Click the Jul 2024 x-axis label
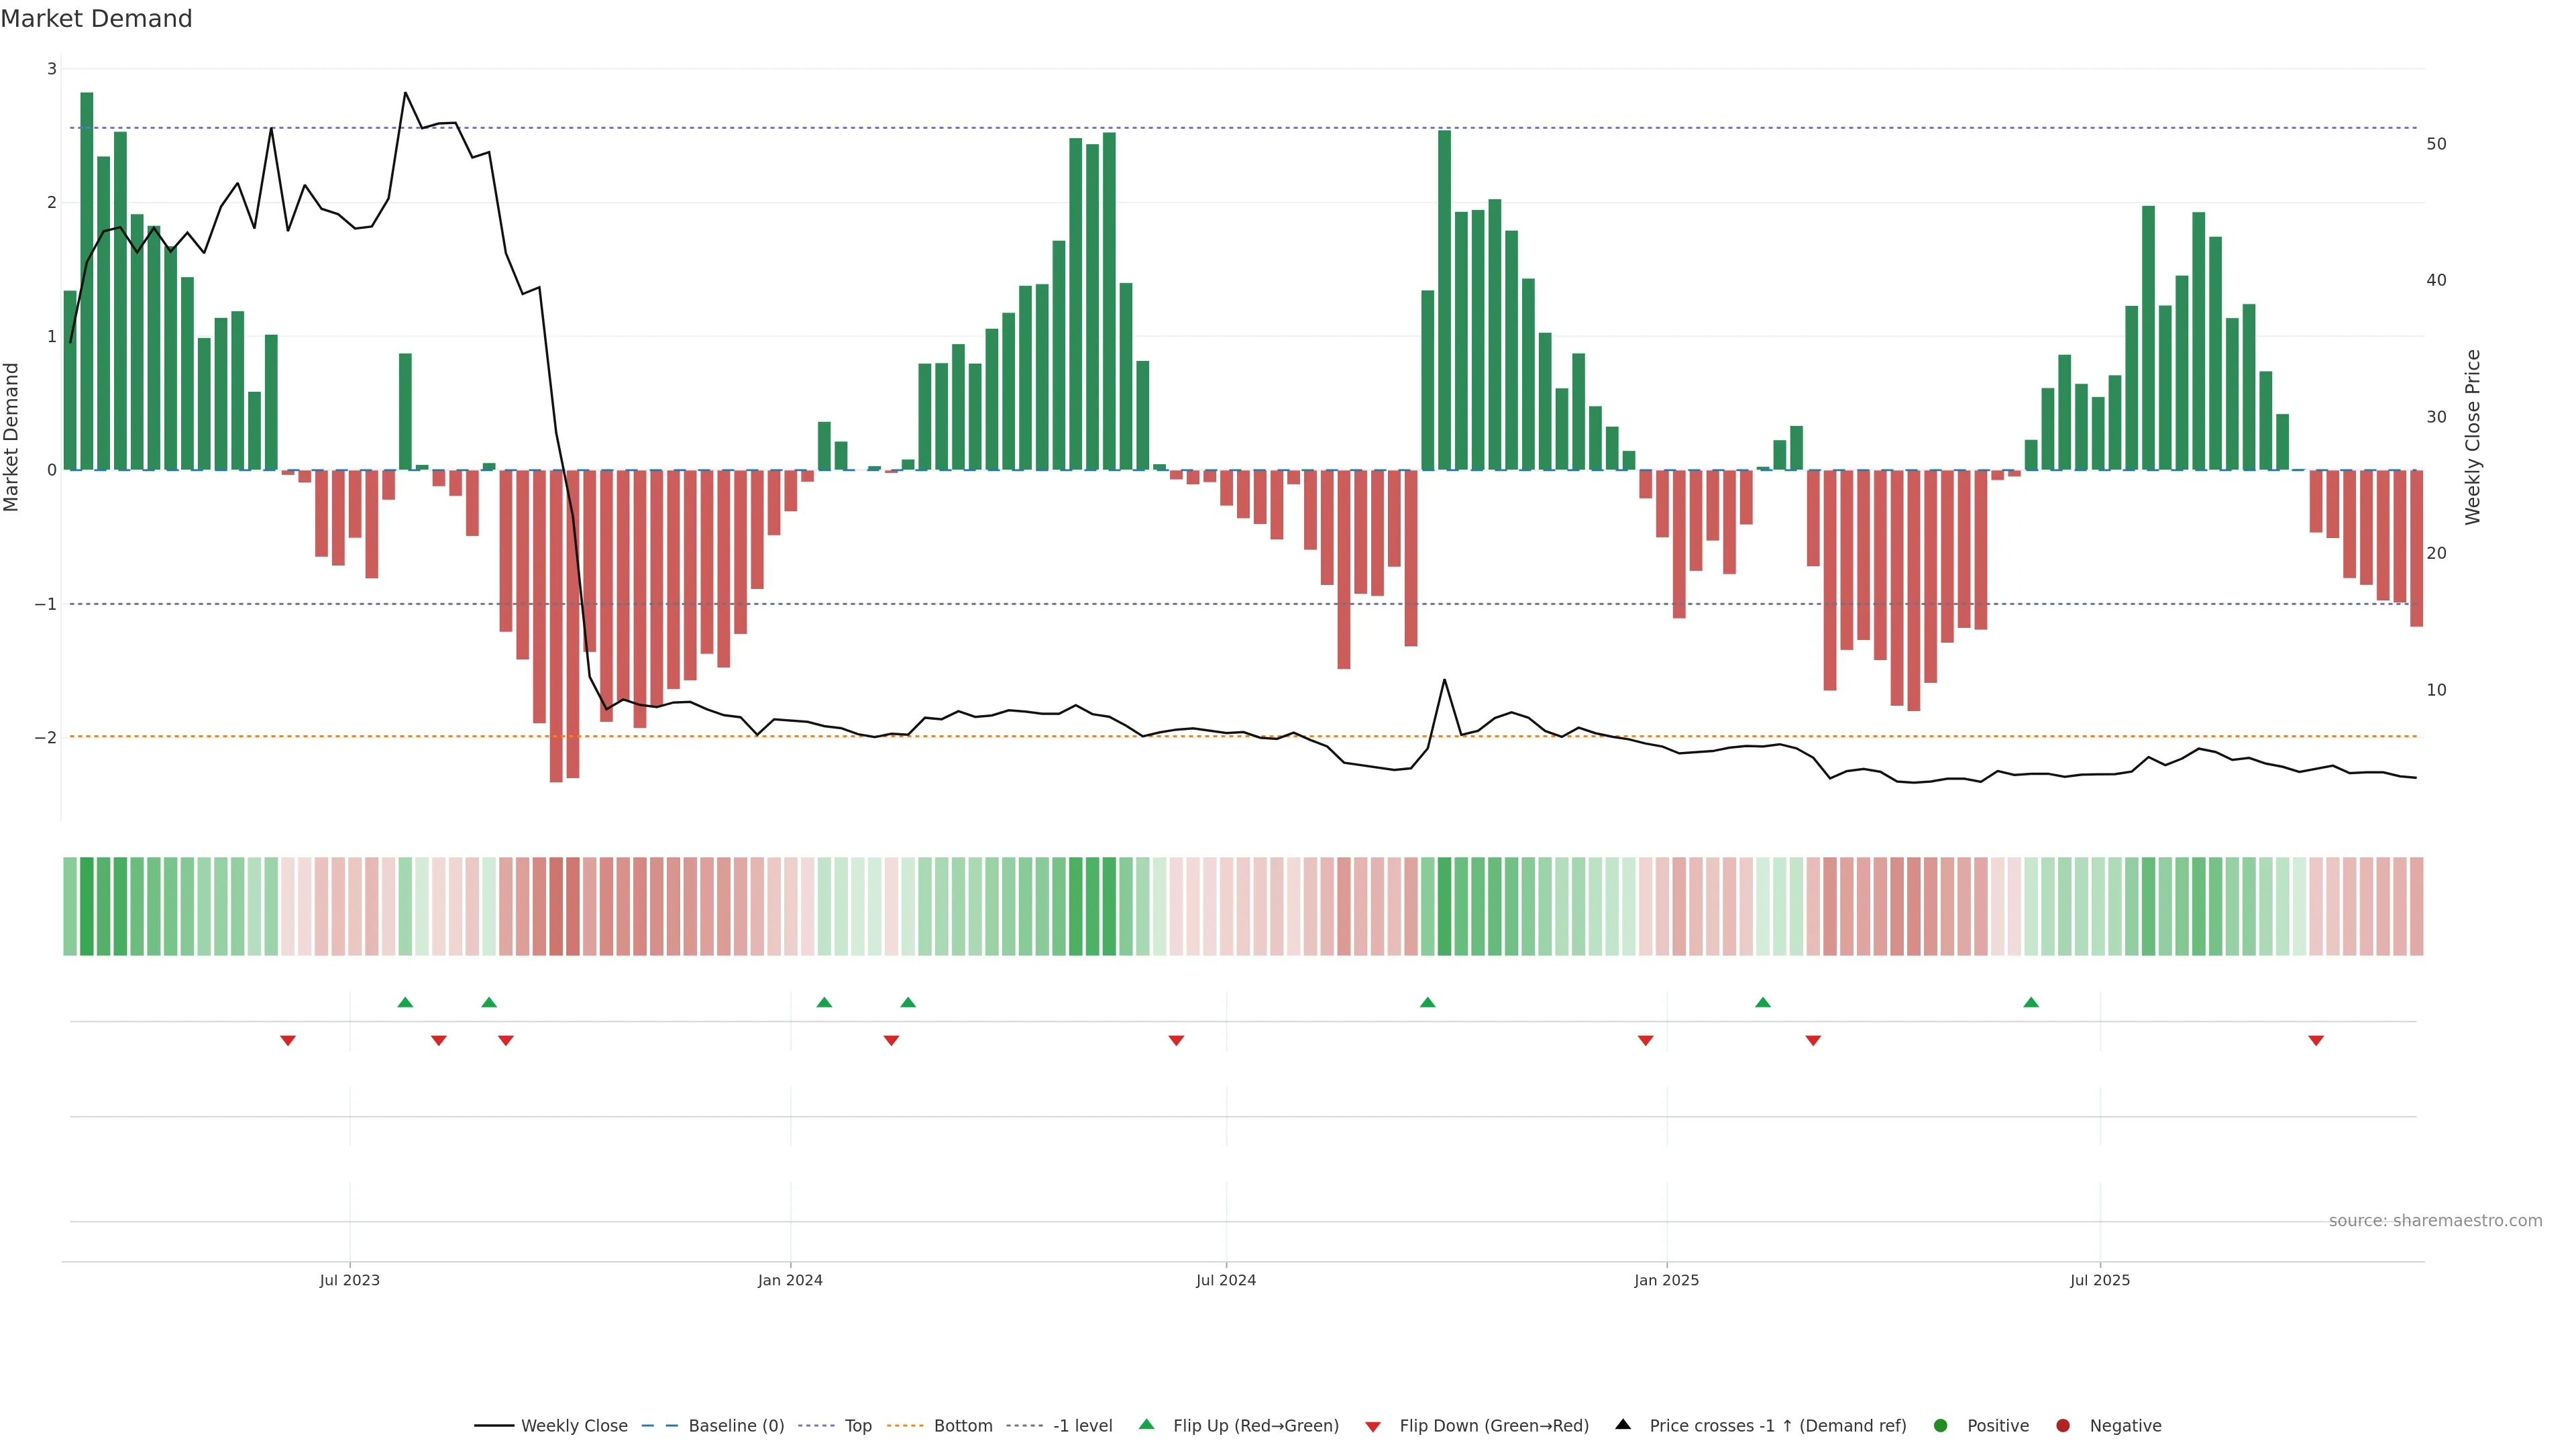Screen dimensions: 2576x1449 click(1226, 1280)
